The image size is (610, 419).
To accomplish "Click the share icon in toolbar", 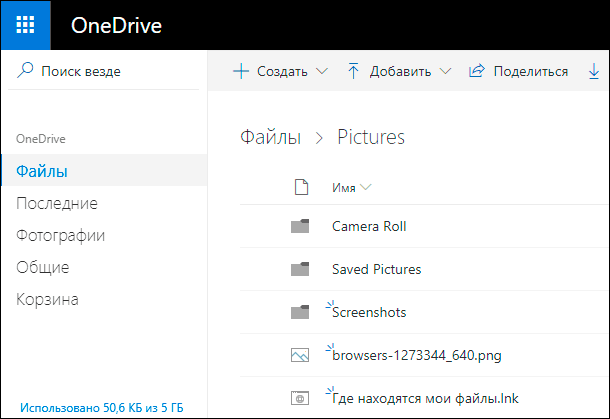I will point(477,71).
